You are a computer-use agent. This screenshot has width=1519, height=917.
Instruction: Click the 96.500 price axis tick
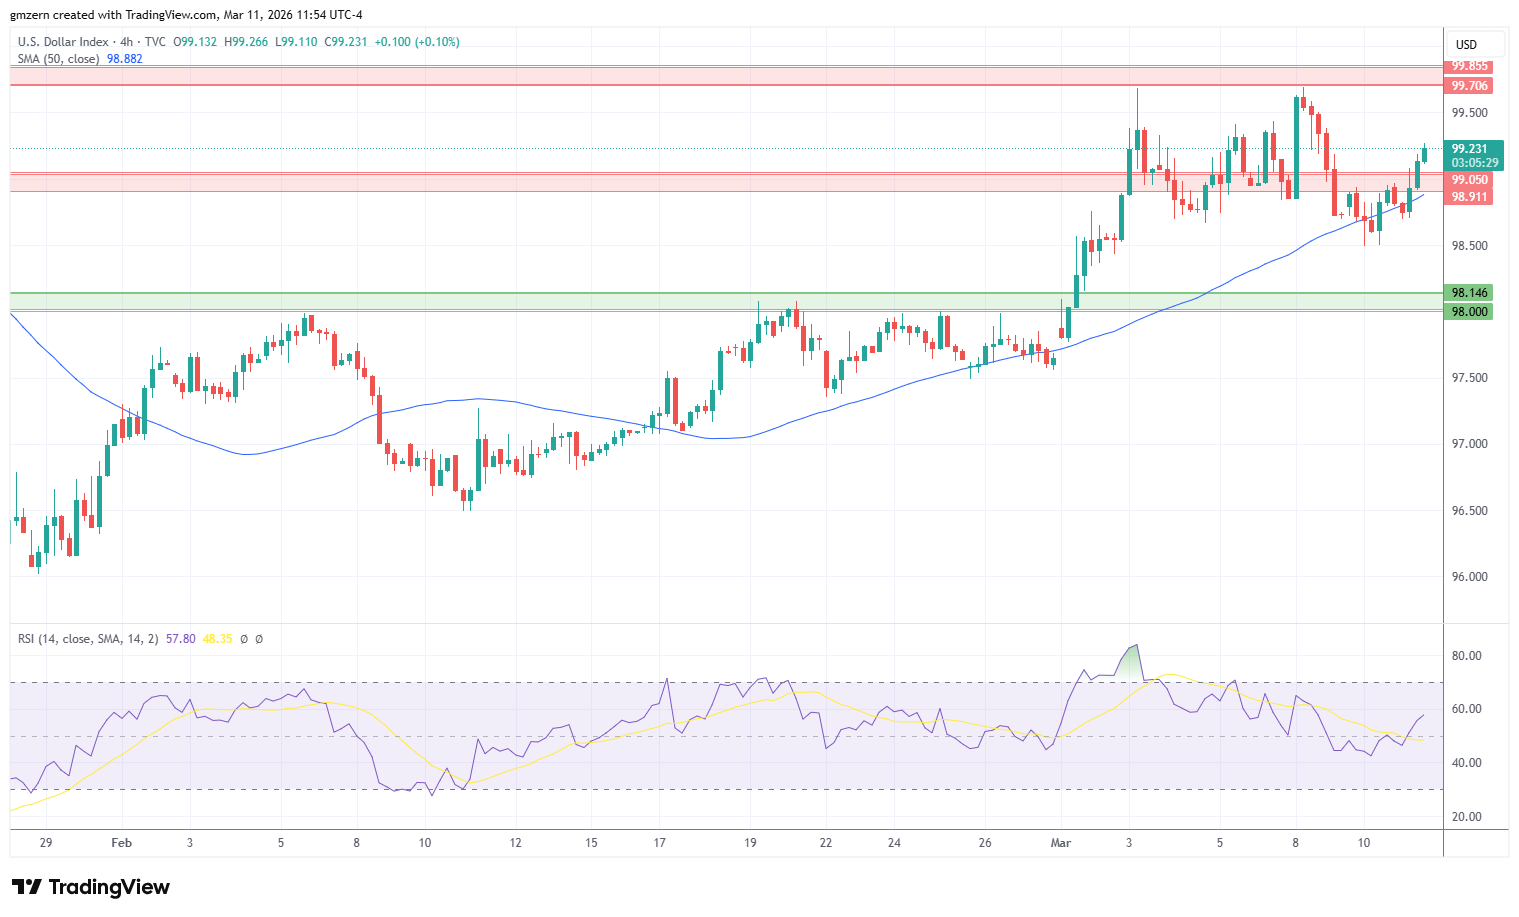pos(1470,511)
